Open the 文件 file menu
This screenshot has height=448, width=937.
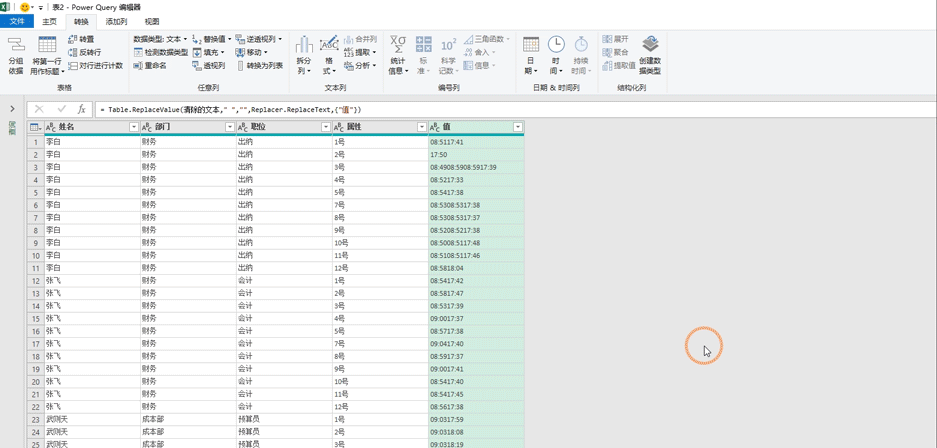[17, 22]
